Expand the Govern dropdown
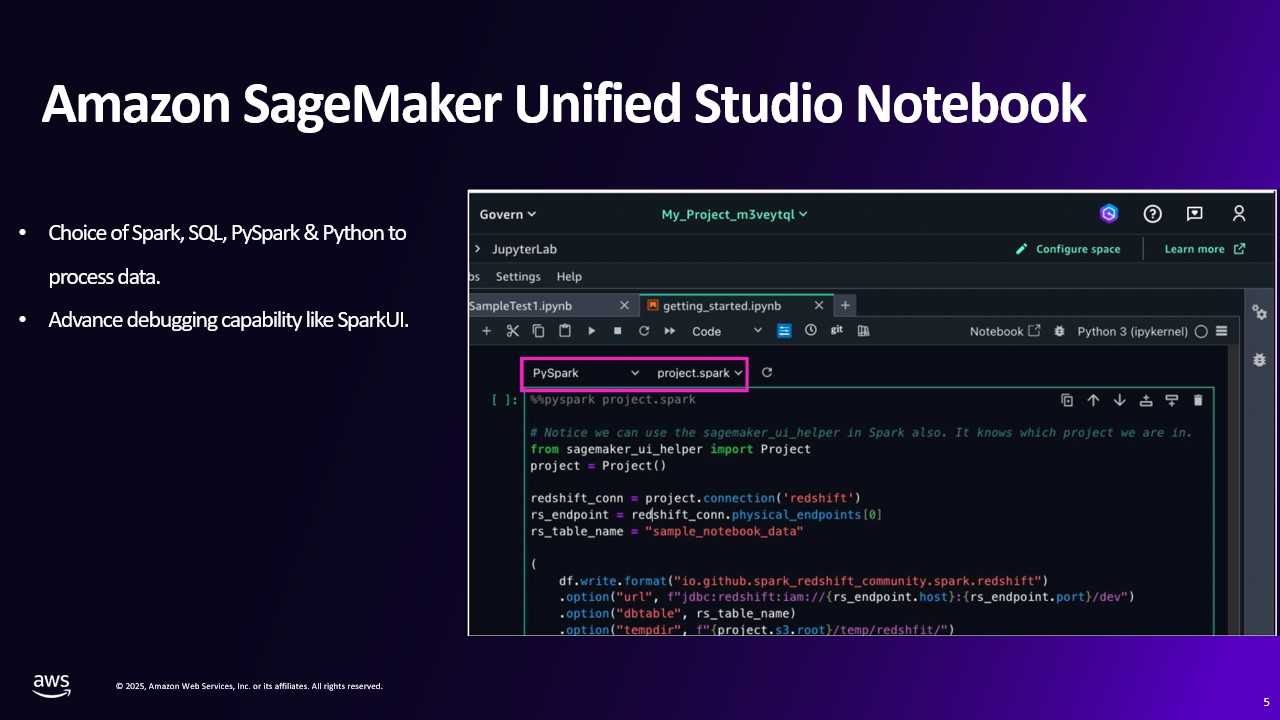The image size is (1280, 720). [508, 214]
